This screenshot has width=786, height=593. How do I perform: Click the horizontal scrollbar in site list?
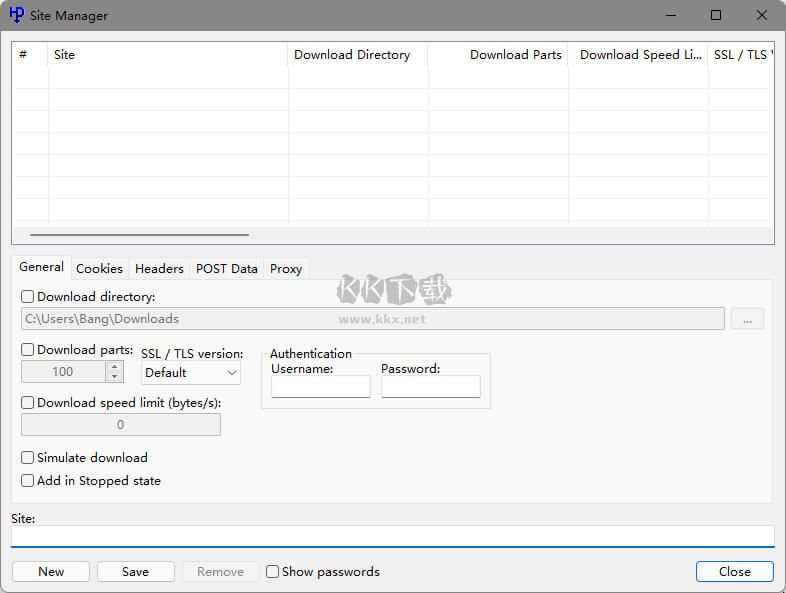[x=140, y=235]
